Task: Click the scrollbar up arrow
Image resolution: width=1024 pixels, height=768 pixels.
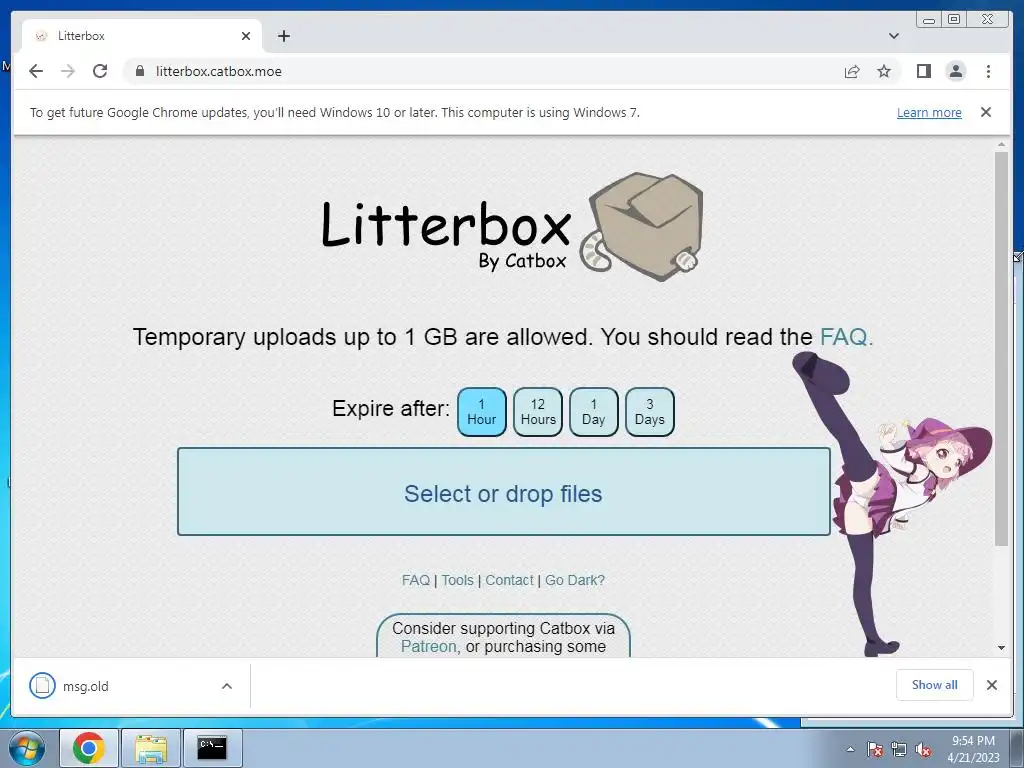Action: (x=1001, y=144)
